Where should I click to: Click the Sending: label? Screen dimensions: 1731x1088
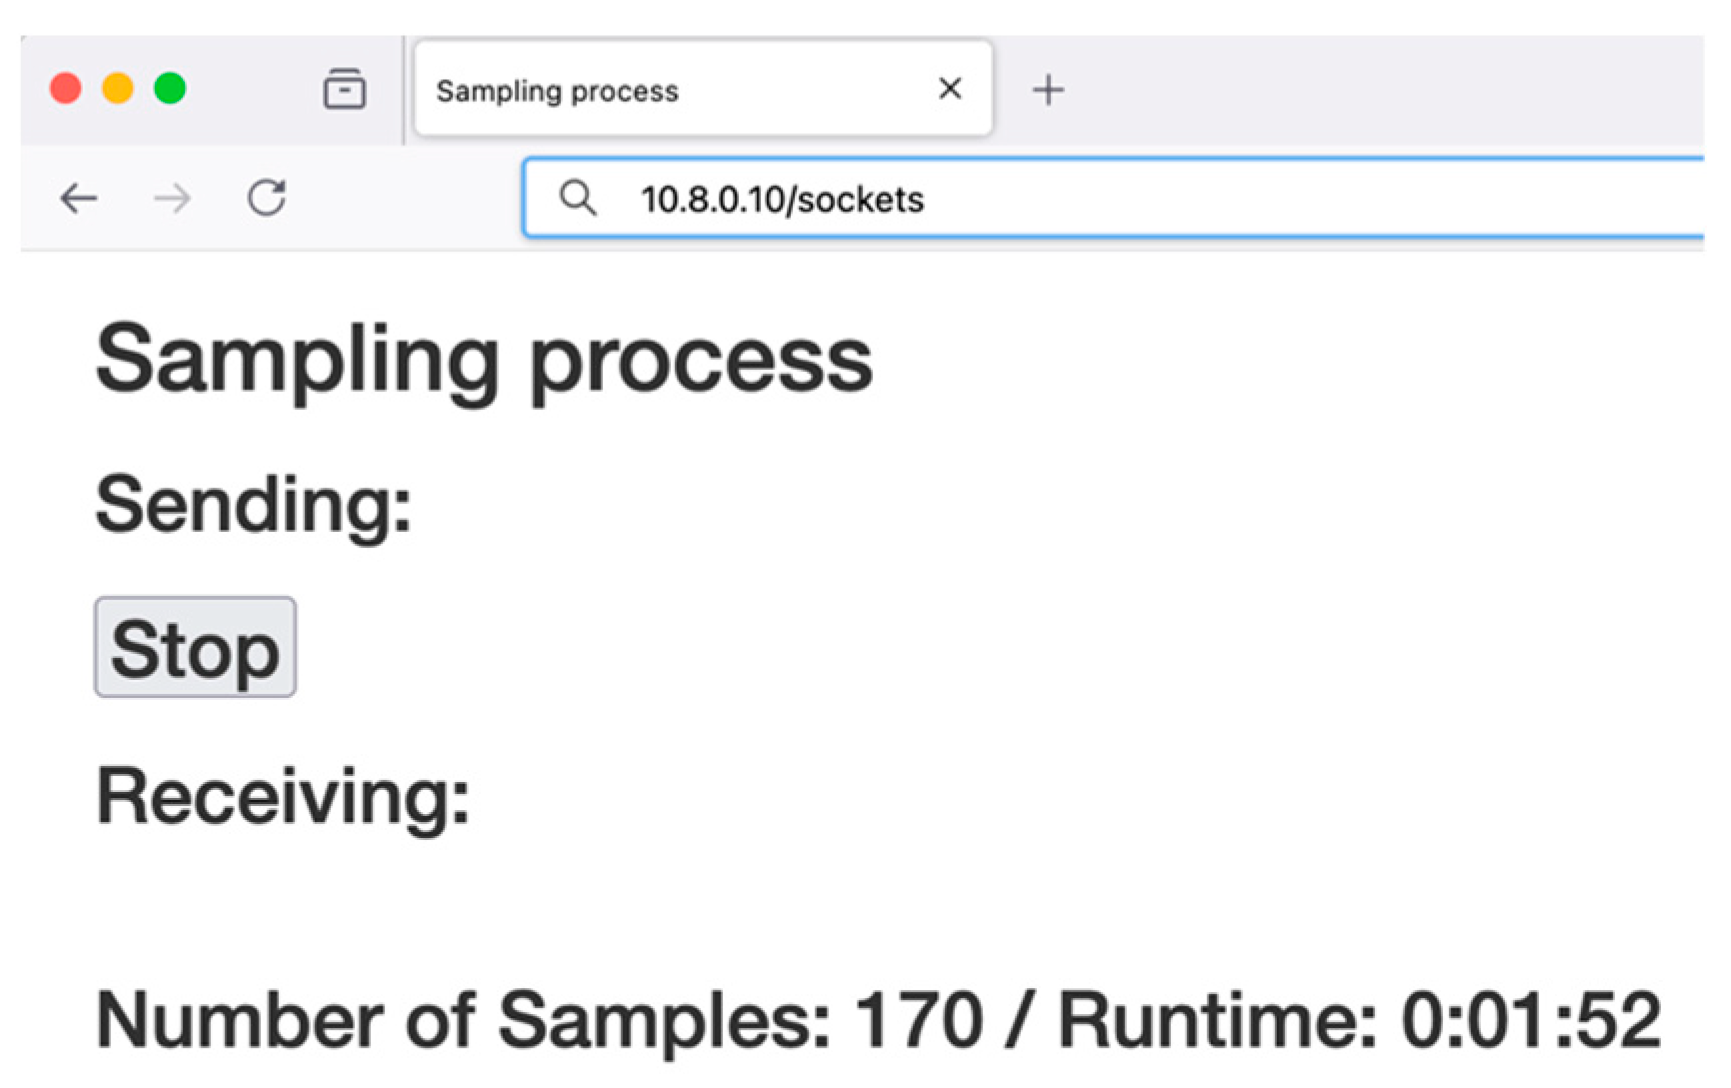253,505
